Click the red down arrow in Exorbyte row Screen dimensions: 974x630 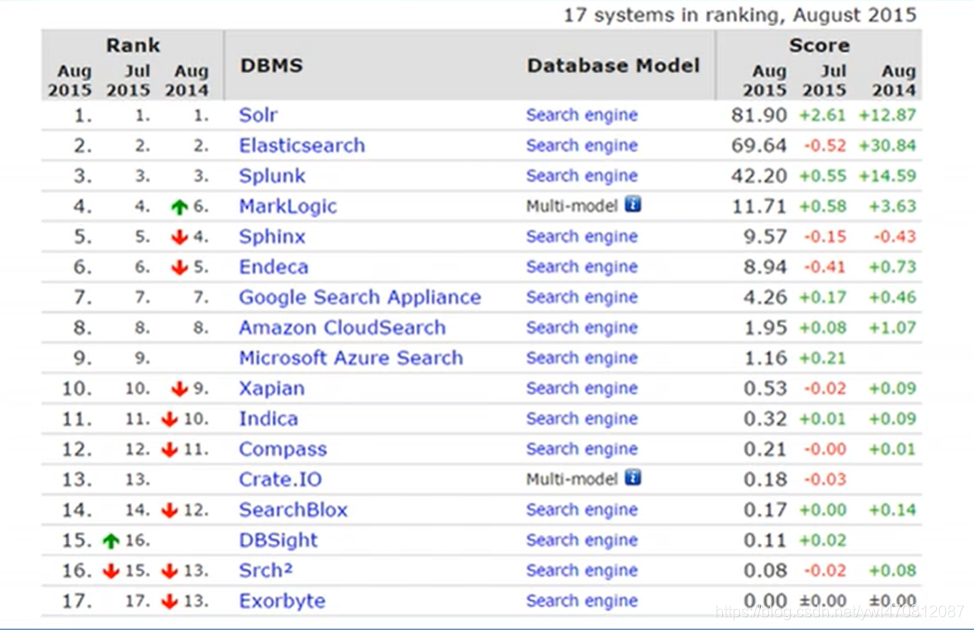pyautogui.click(x=170, y=601)
